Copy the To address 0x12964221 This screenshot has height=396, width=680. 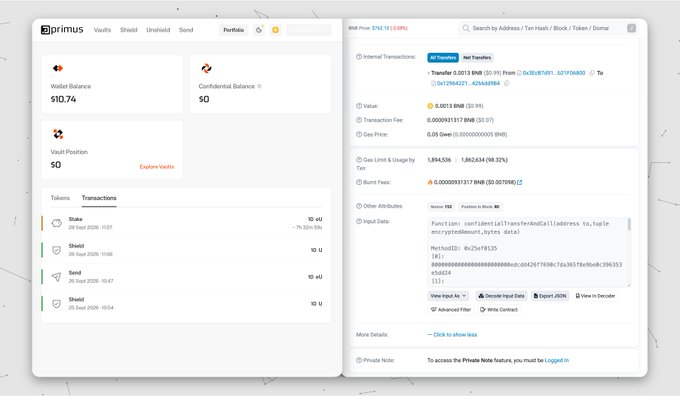506,83
